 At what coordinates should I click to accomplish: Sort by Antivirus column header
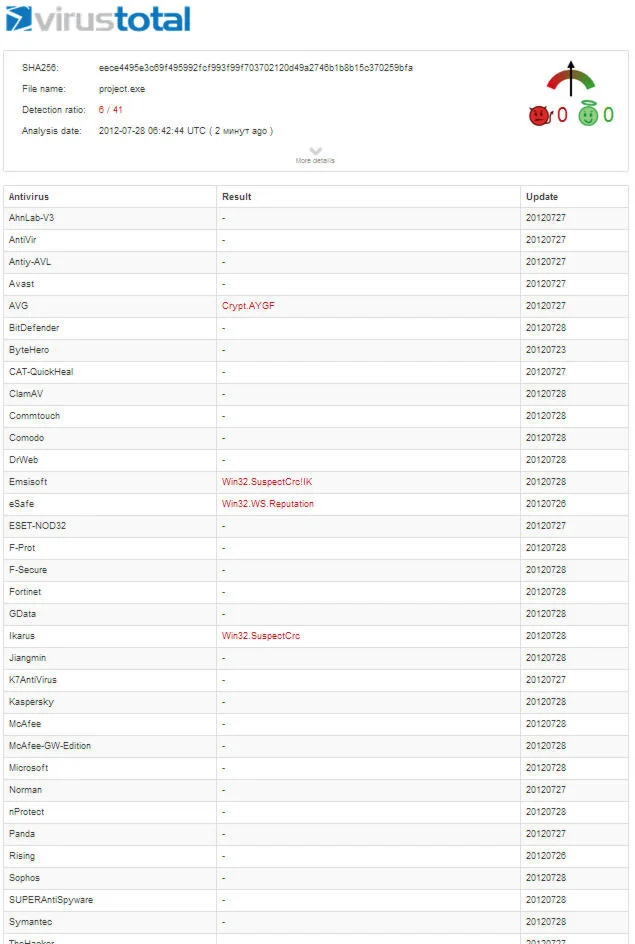coord(29,197)
